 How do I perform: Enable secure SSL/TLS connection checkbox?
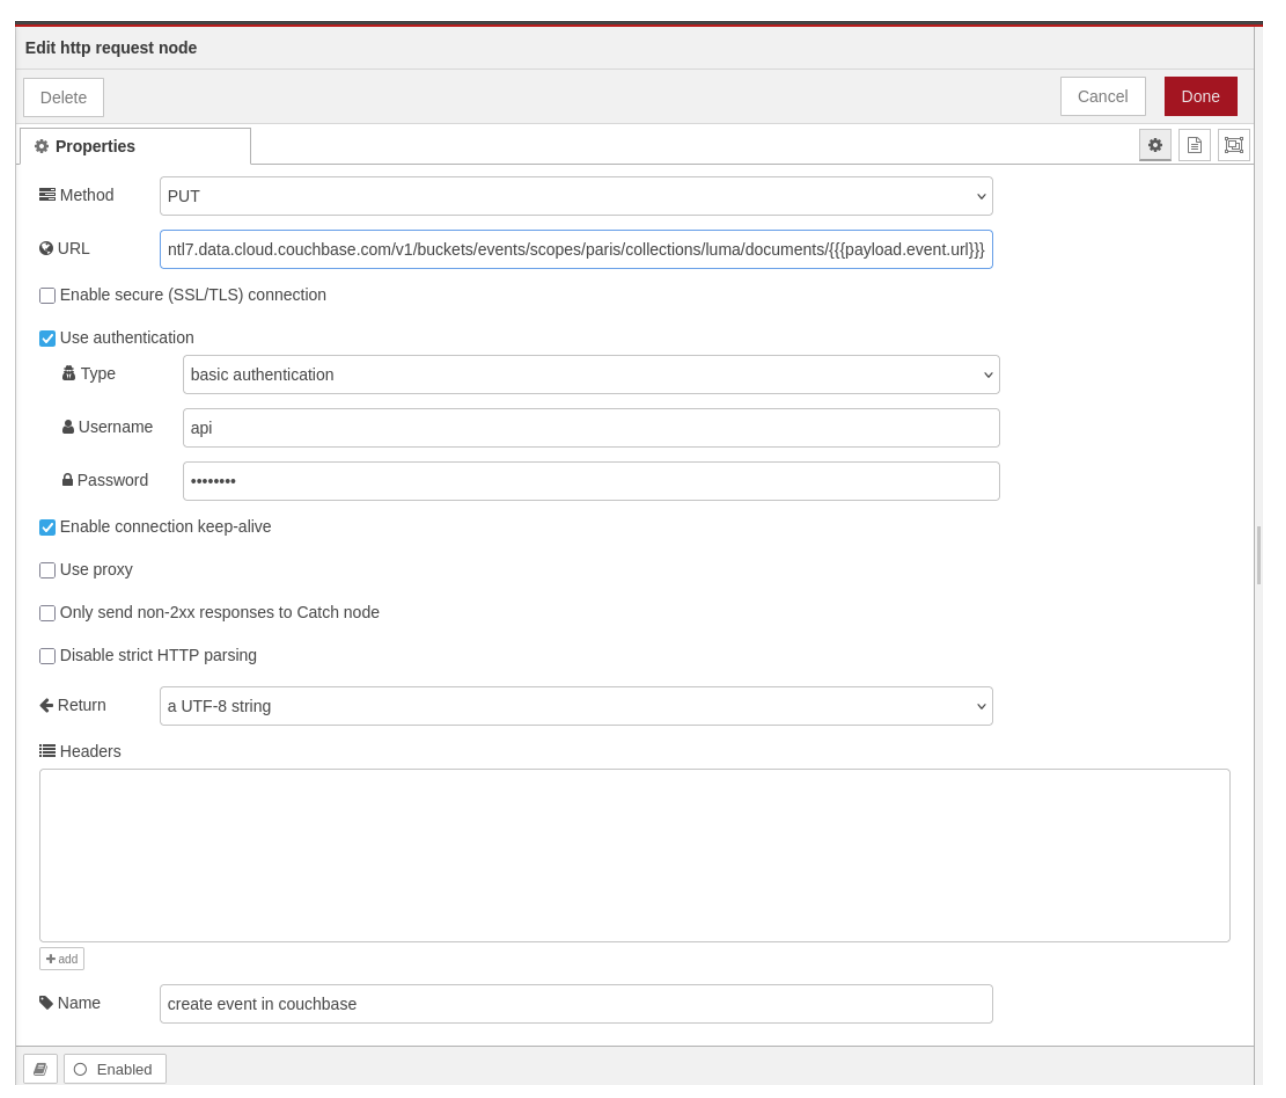47,296
